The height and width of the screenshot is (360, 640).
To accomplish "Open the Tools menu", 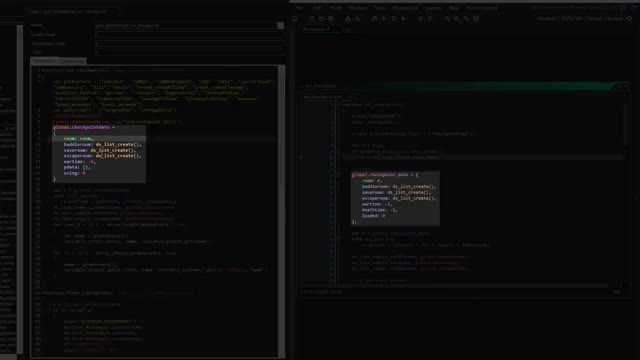I will pyautogui.click(x=380, y=8).
